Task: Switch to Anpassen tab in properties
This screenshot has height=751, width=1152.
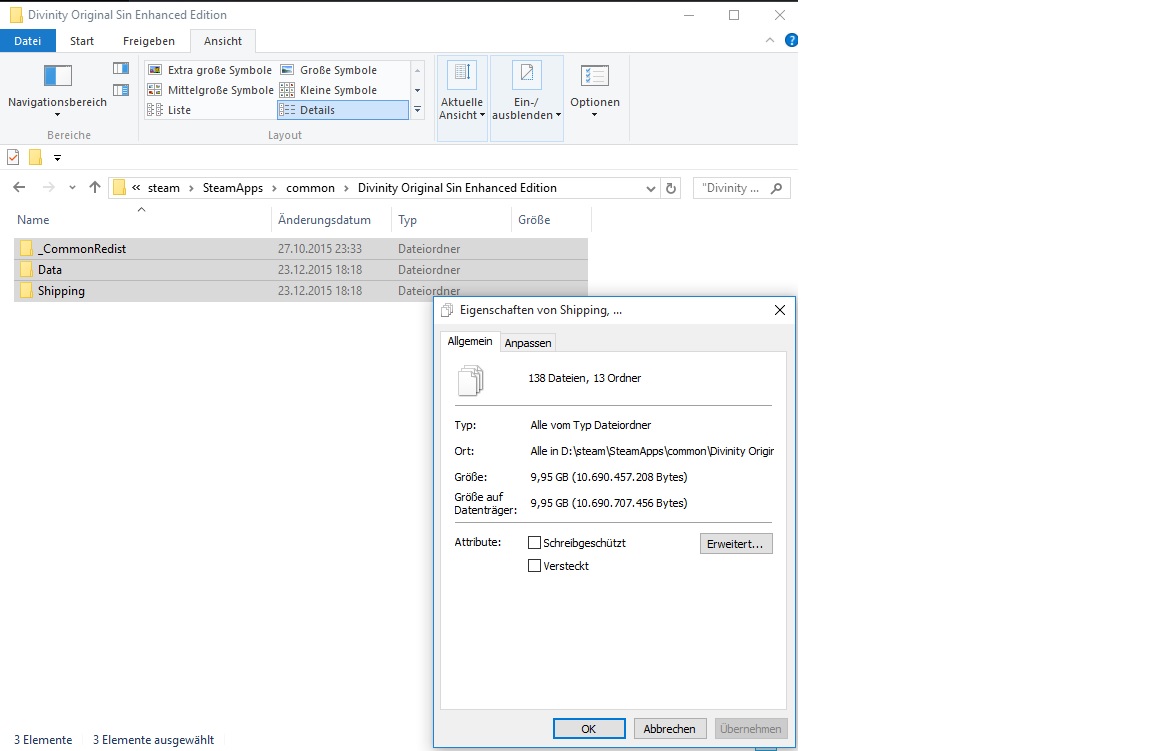Action: [528, 342]
